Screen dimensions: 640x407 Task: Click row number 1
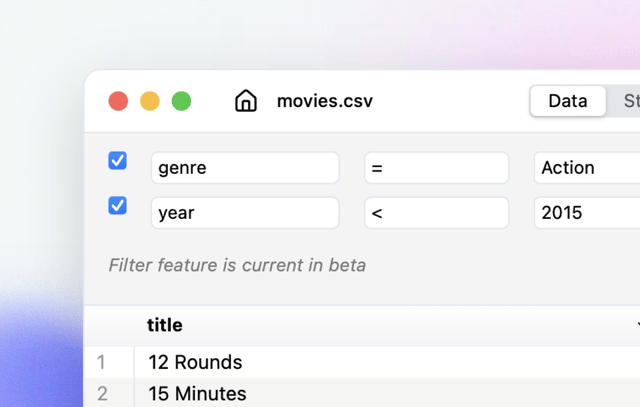101,362
